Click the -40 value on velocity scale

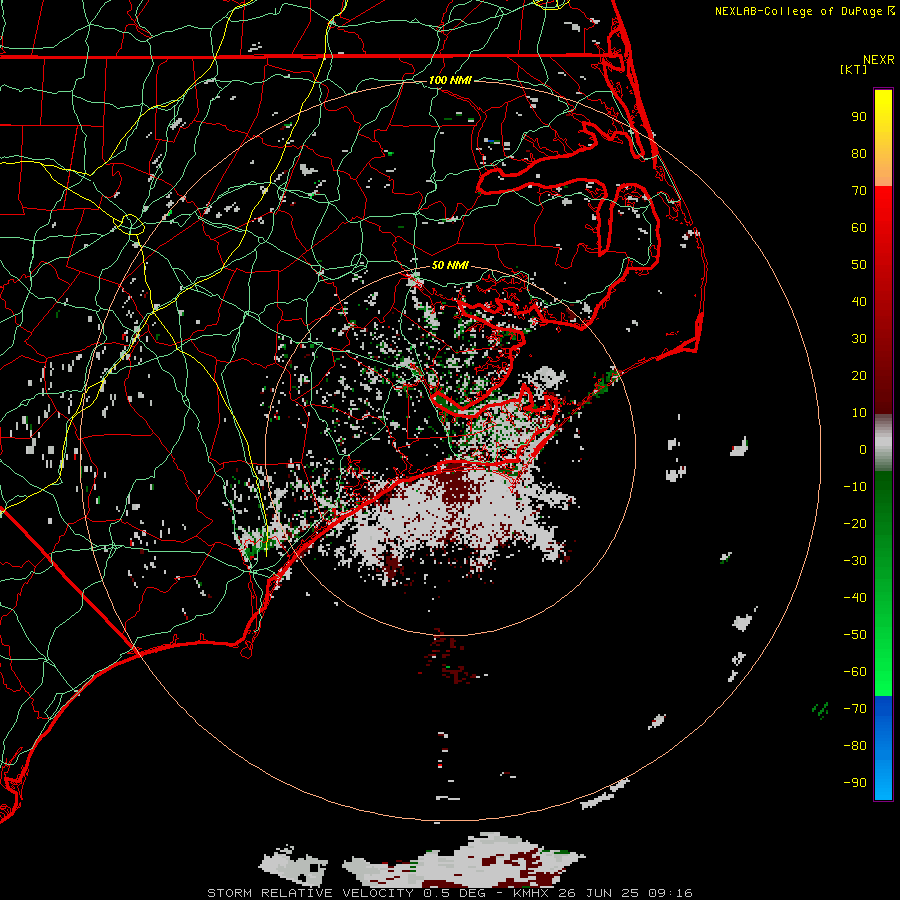tap(855, 598)
